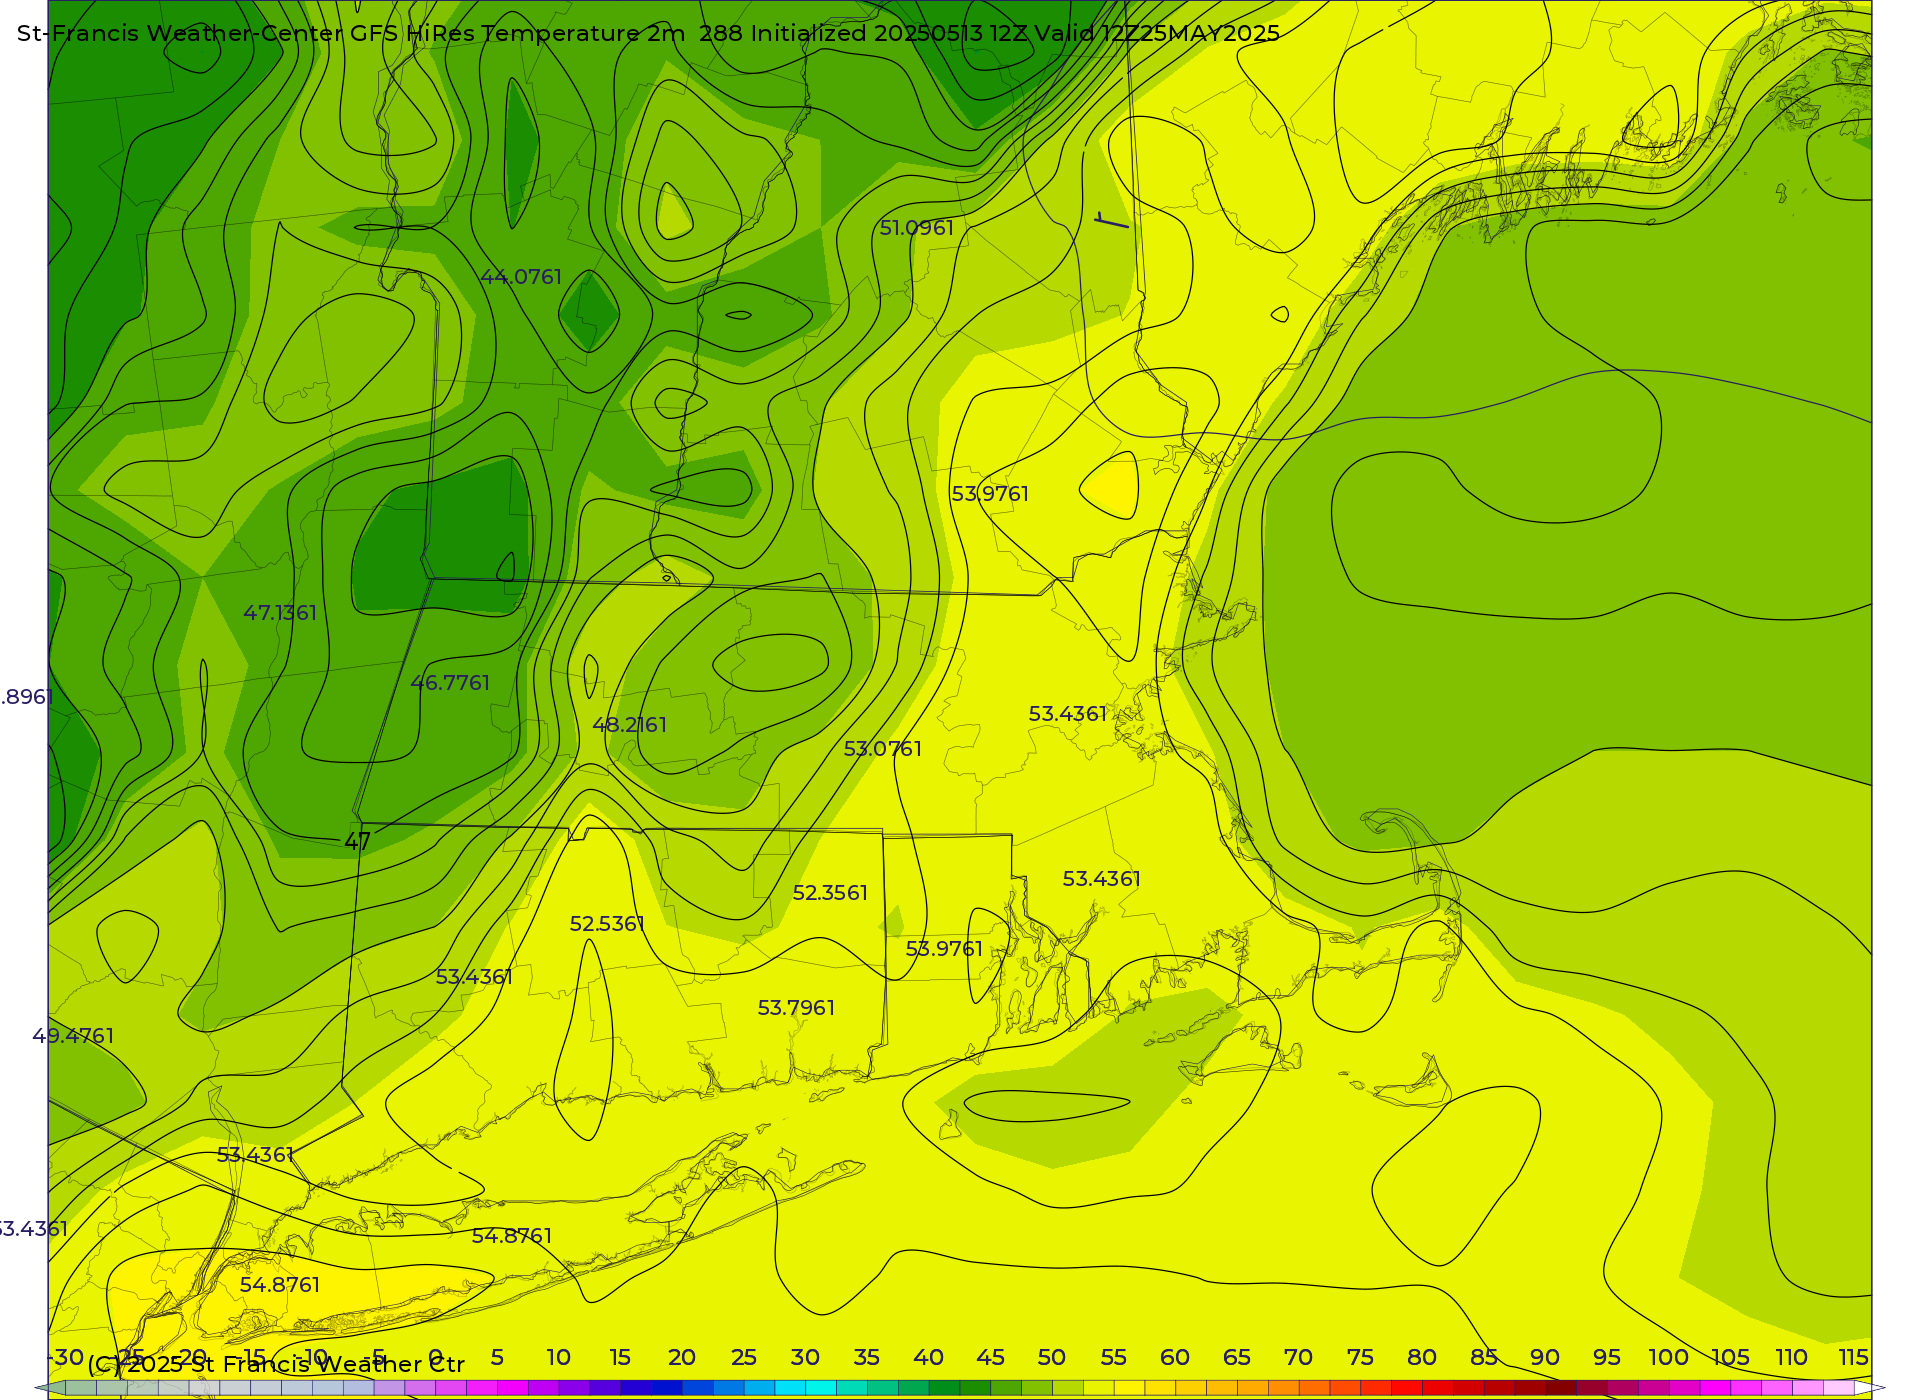The width and height of the screenshot is (1920, 1400).
Task: Click the color bar scale label 25
Action: click(743, 1357)
